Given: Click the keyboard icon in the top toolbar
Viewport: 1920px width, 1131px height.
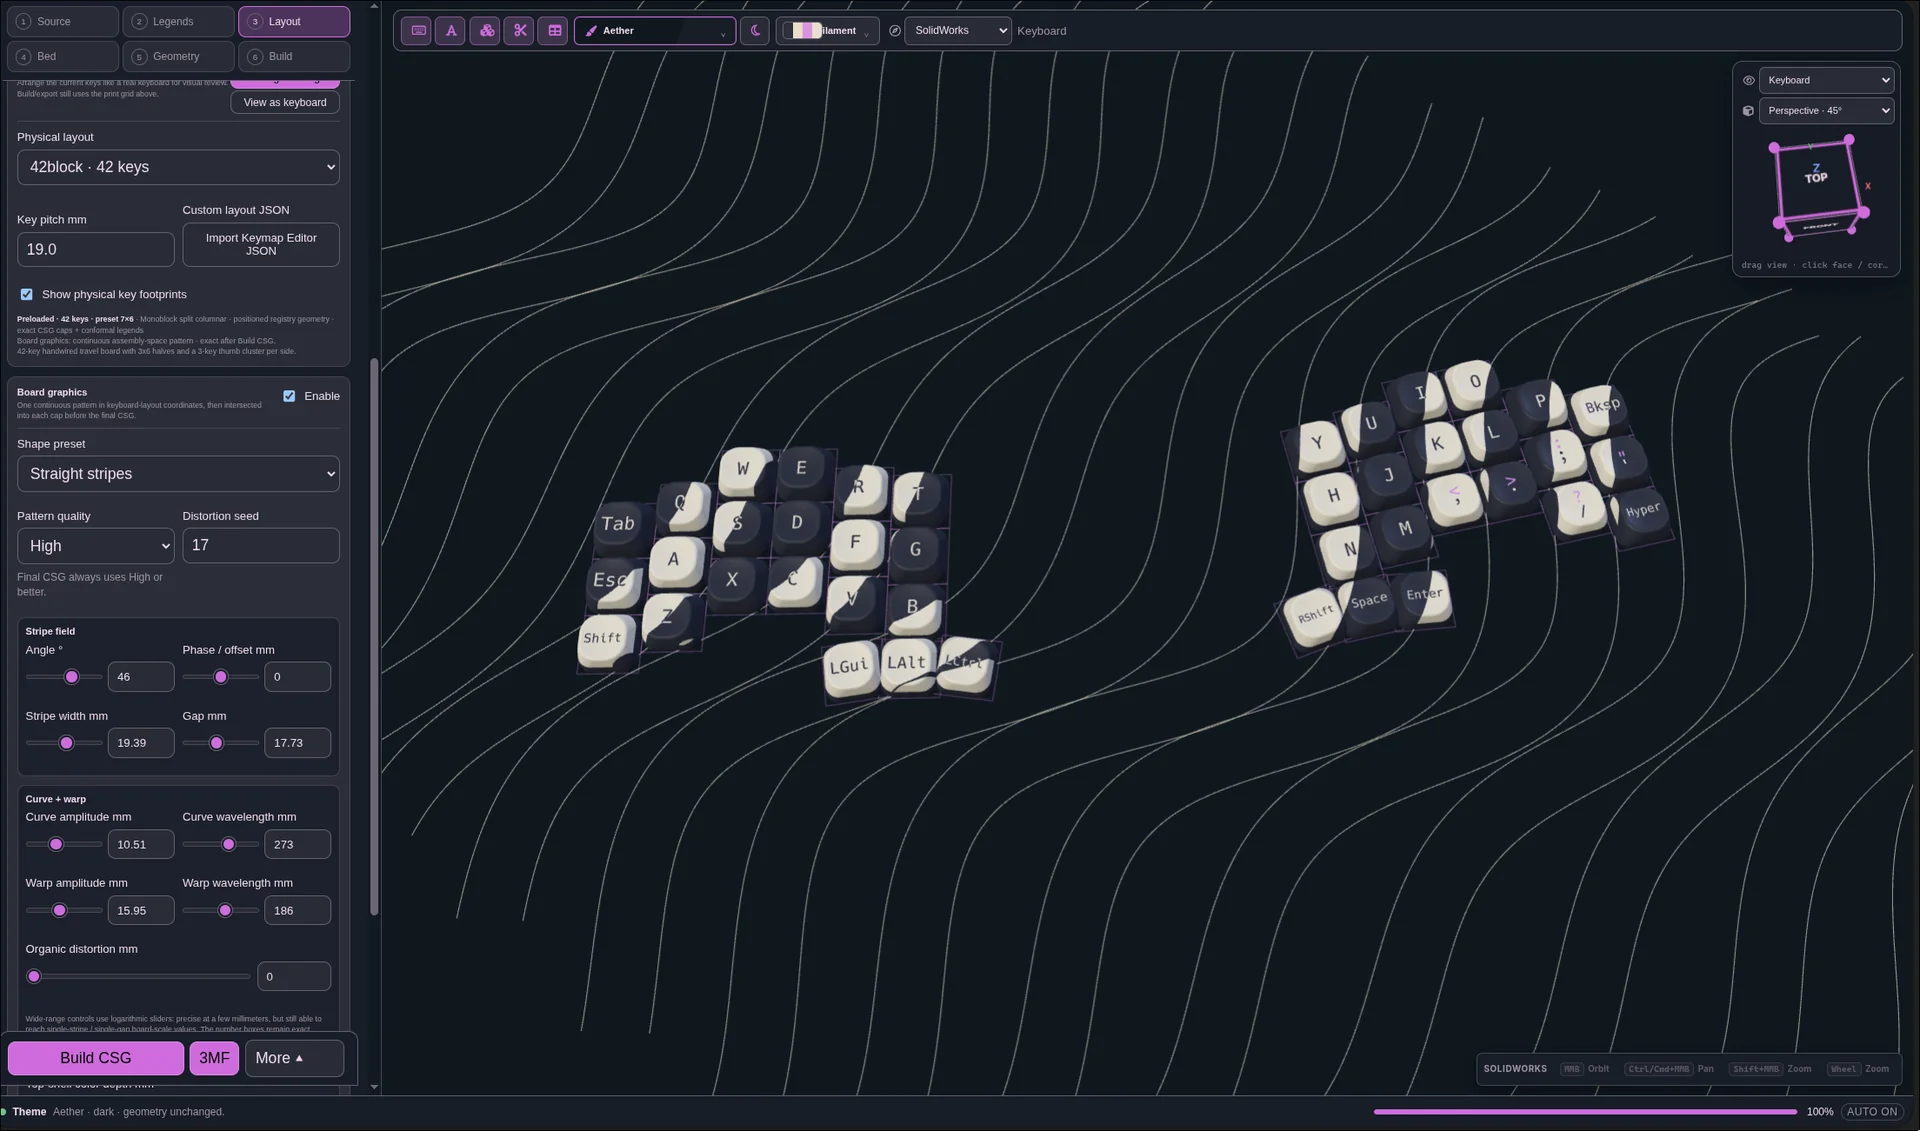Looking at the screenshot, I should click(418, 31).
